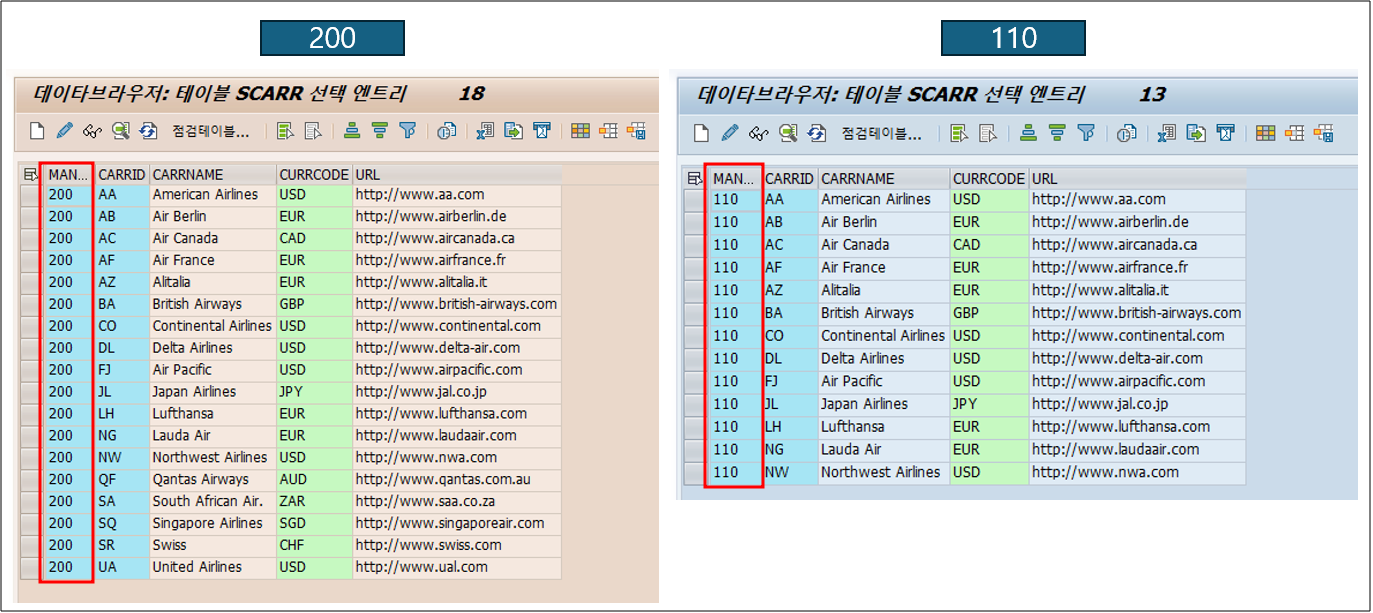Click Select All icon in 200 window toolbar
The width and height of the screenshot is (1373, 613).
pos(285,131)
